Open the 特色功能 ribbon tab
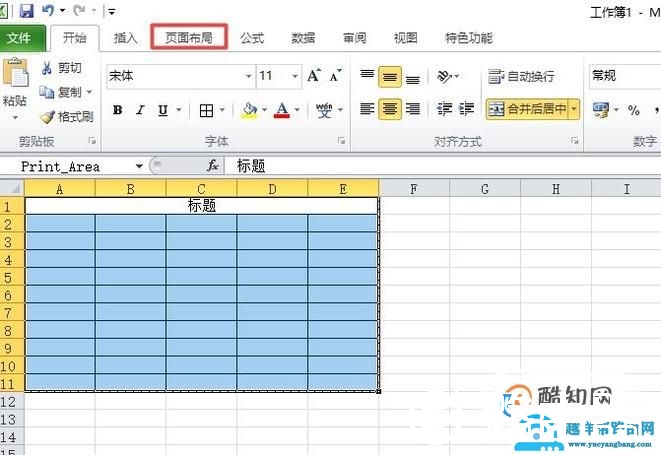This screenshot has height=455, width=661. (x=469, y=38)
